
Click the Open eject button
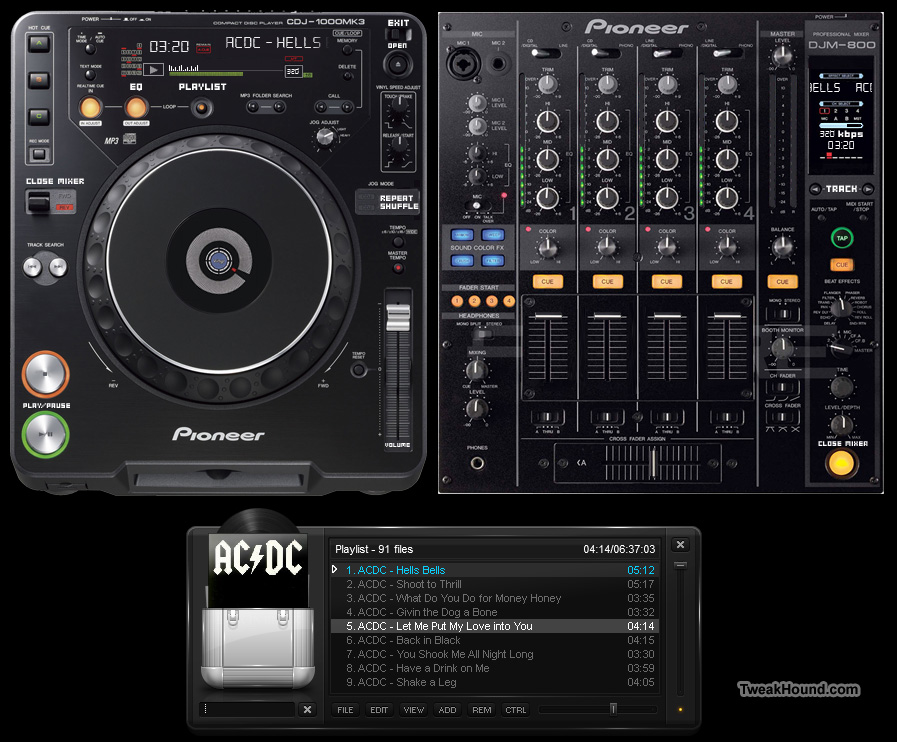(x=397, y=64)
